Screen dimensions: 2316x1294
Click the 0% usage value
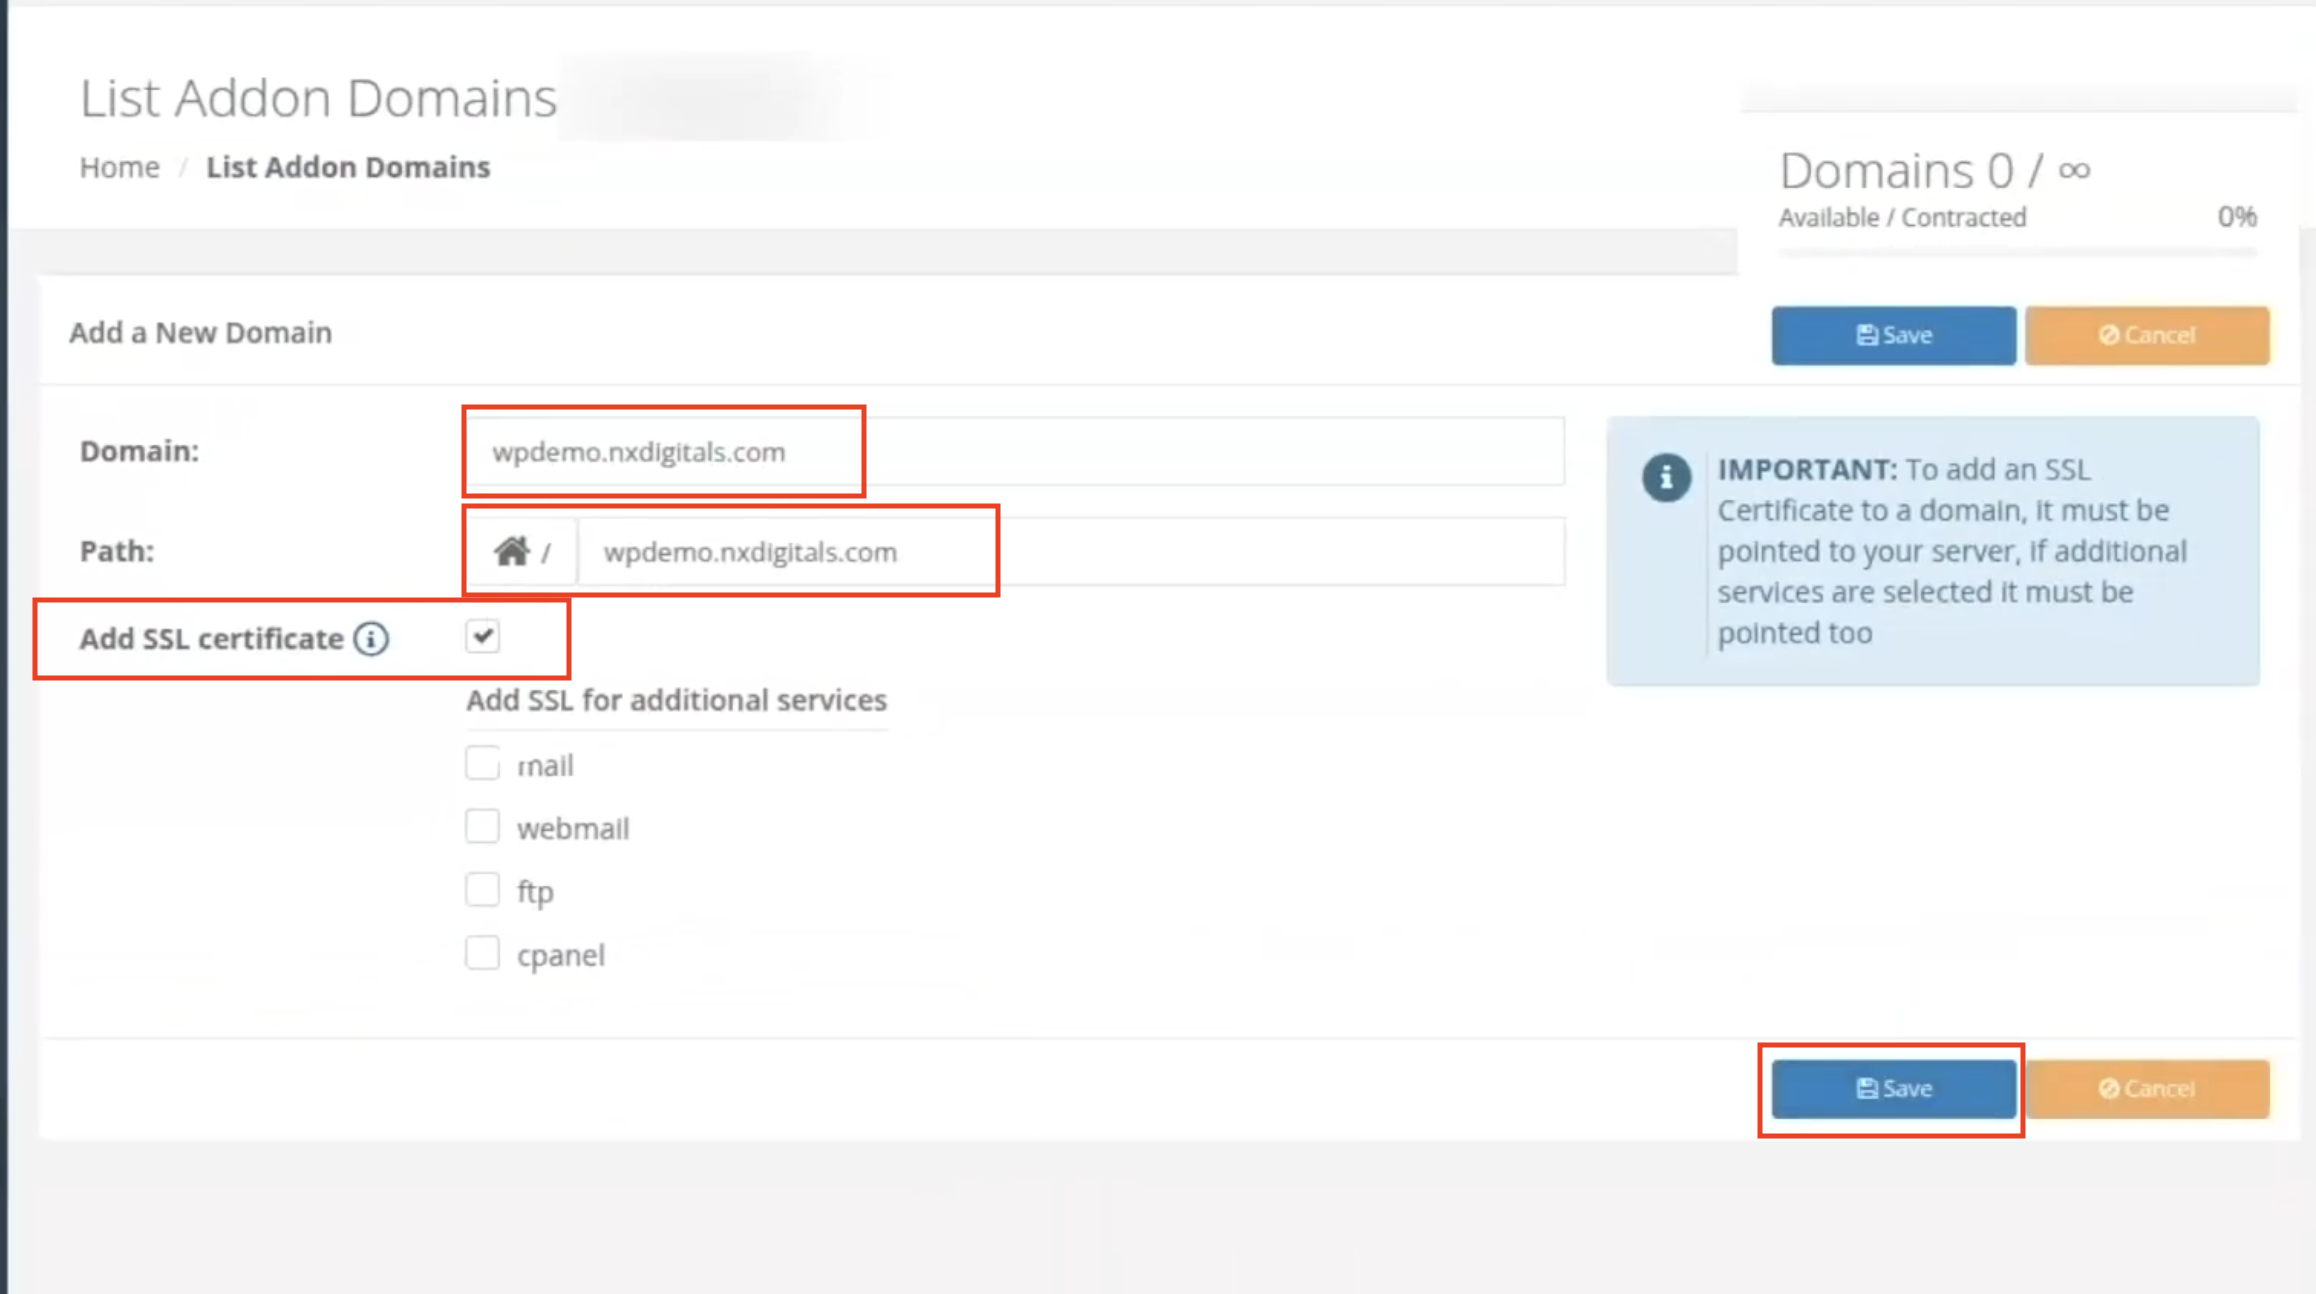(x=2237, y=216)
